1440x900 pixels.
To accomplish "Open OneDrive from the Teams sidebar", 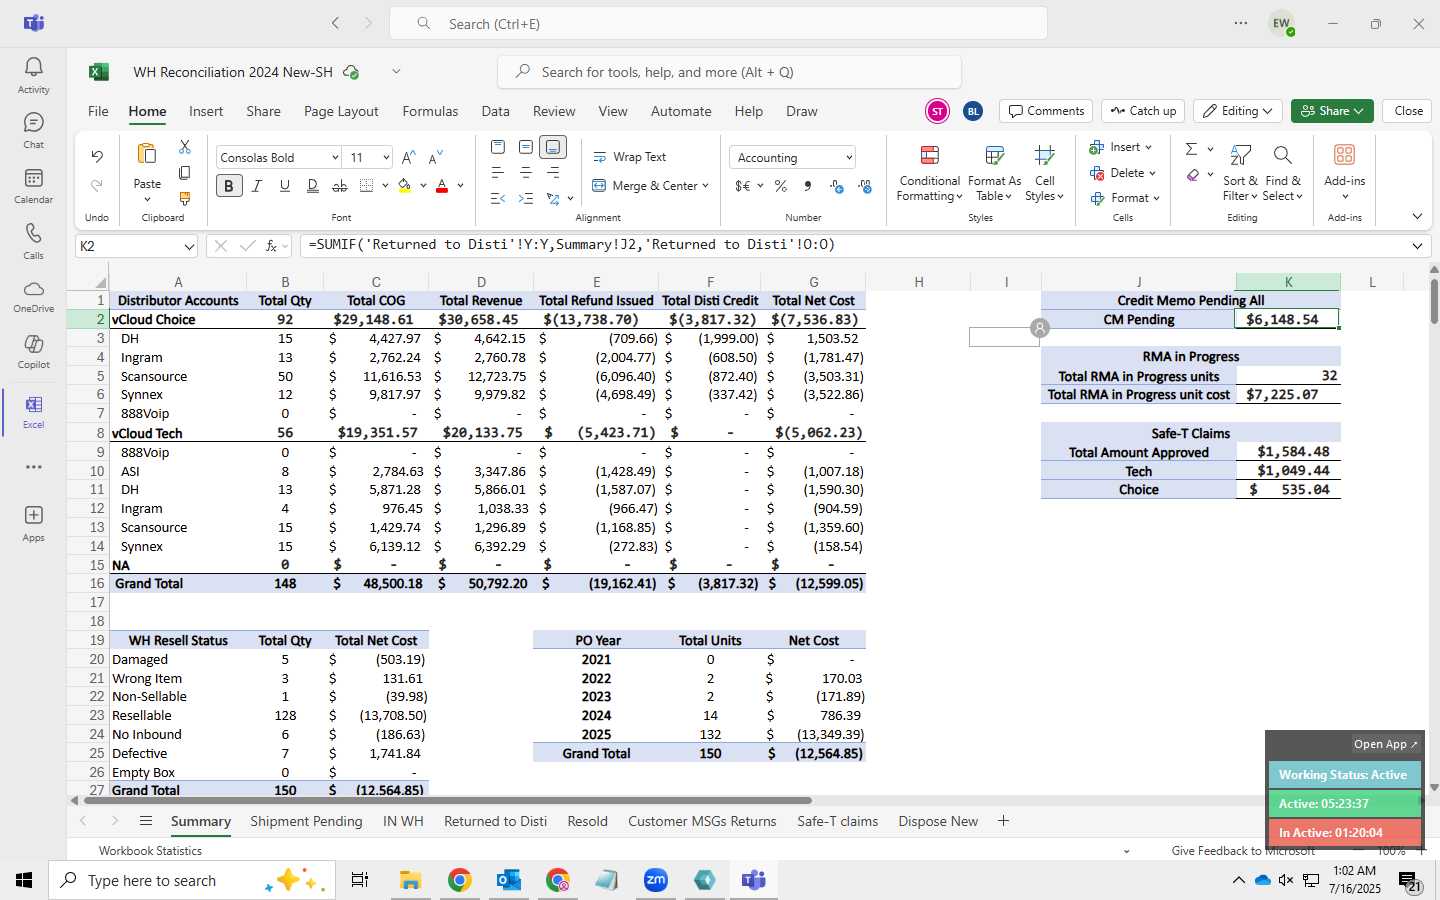I will (33, 296).
